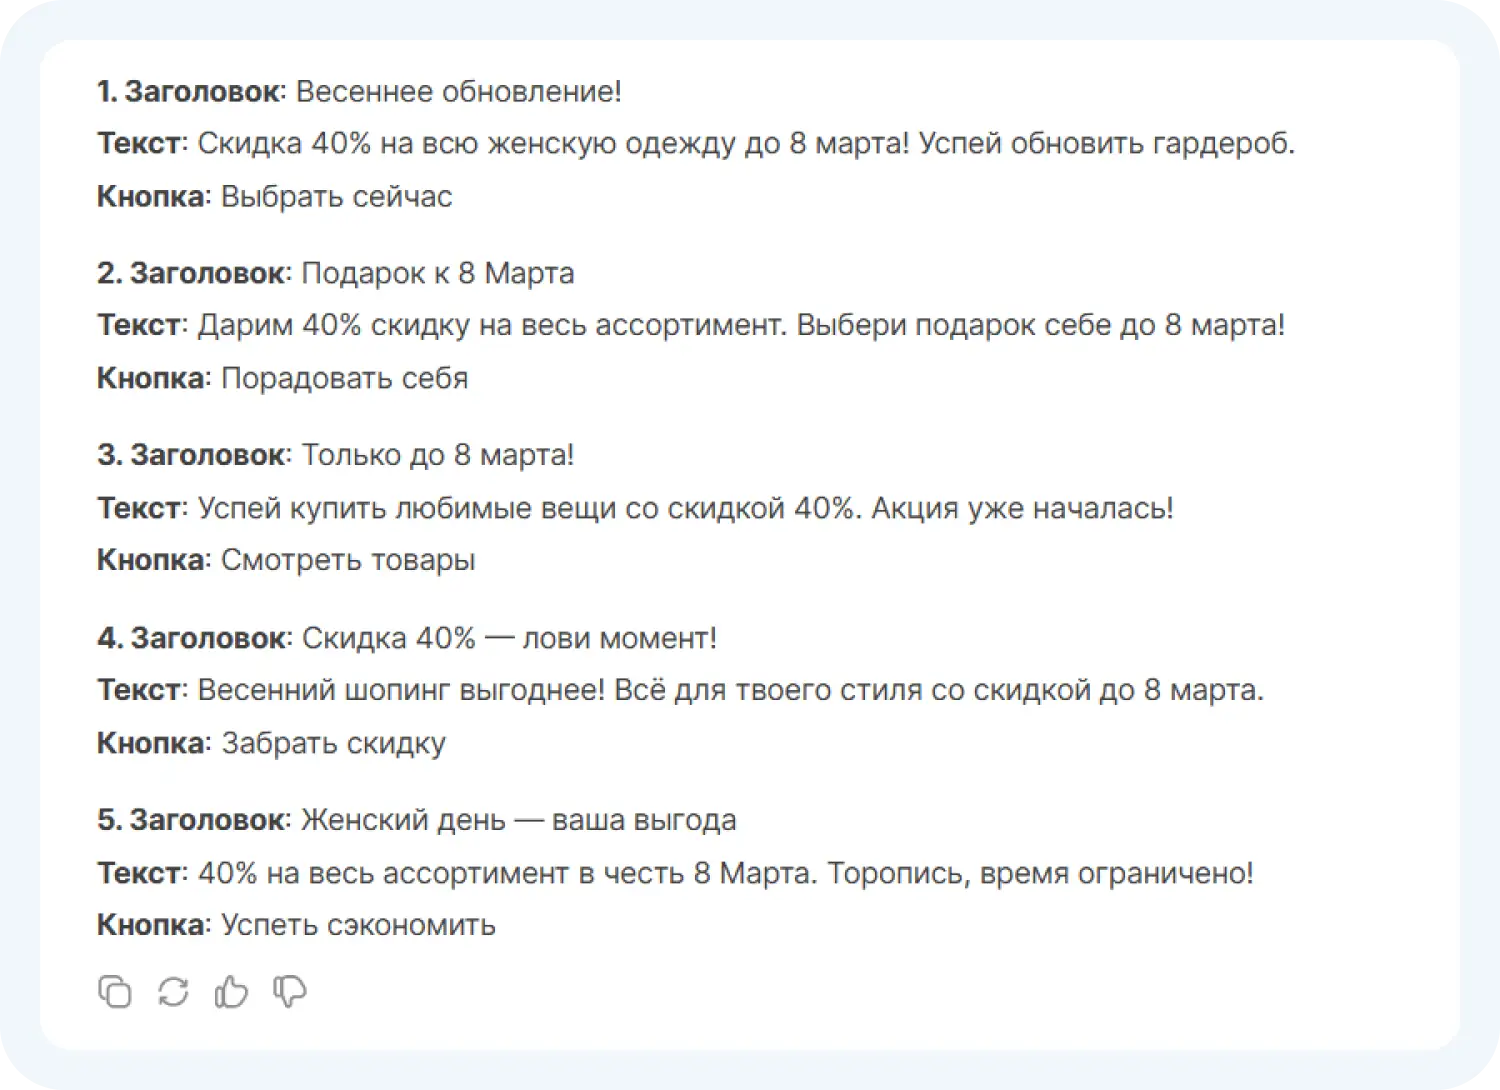Click the headline text 'Весеннее обновление!'

(458, 92)
